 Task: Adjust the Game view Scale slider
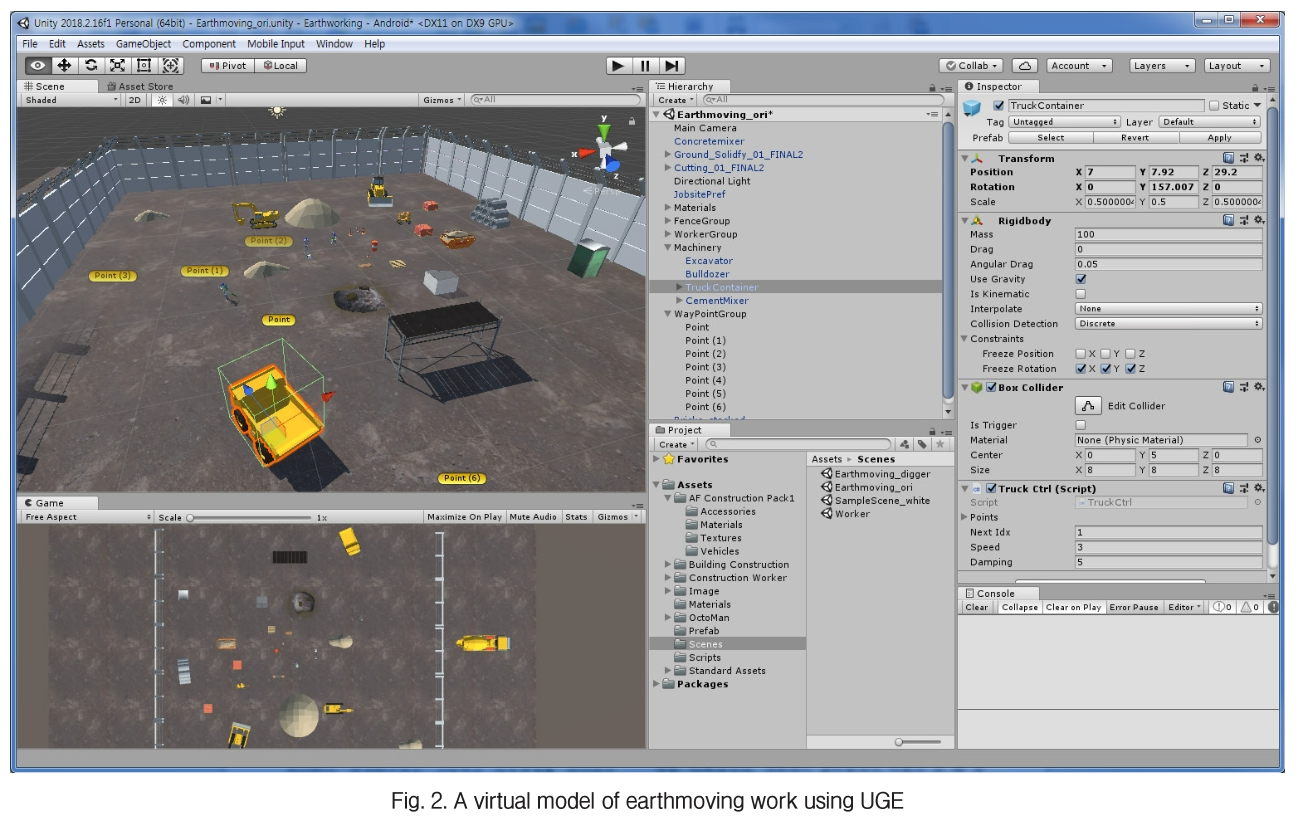[250, 517]
